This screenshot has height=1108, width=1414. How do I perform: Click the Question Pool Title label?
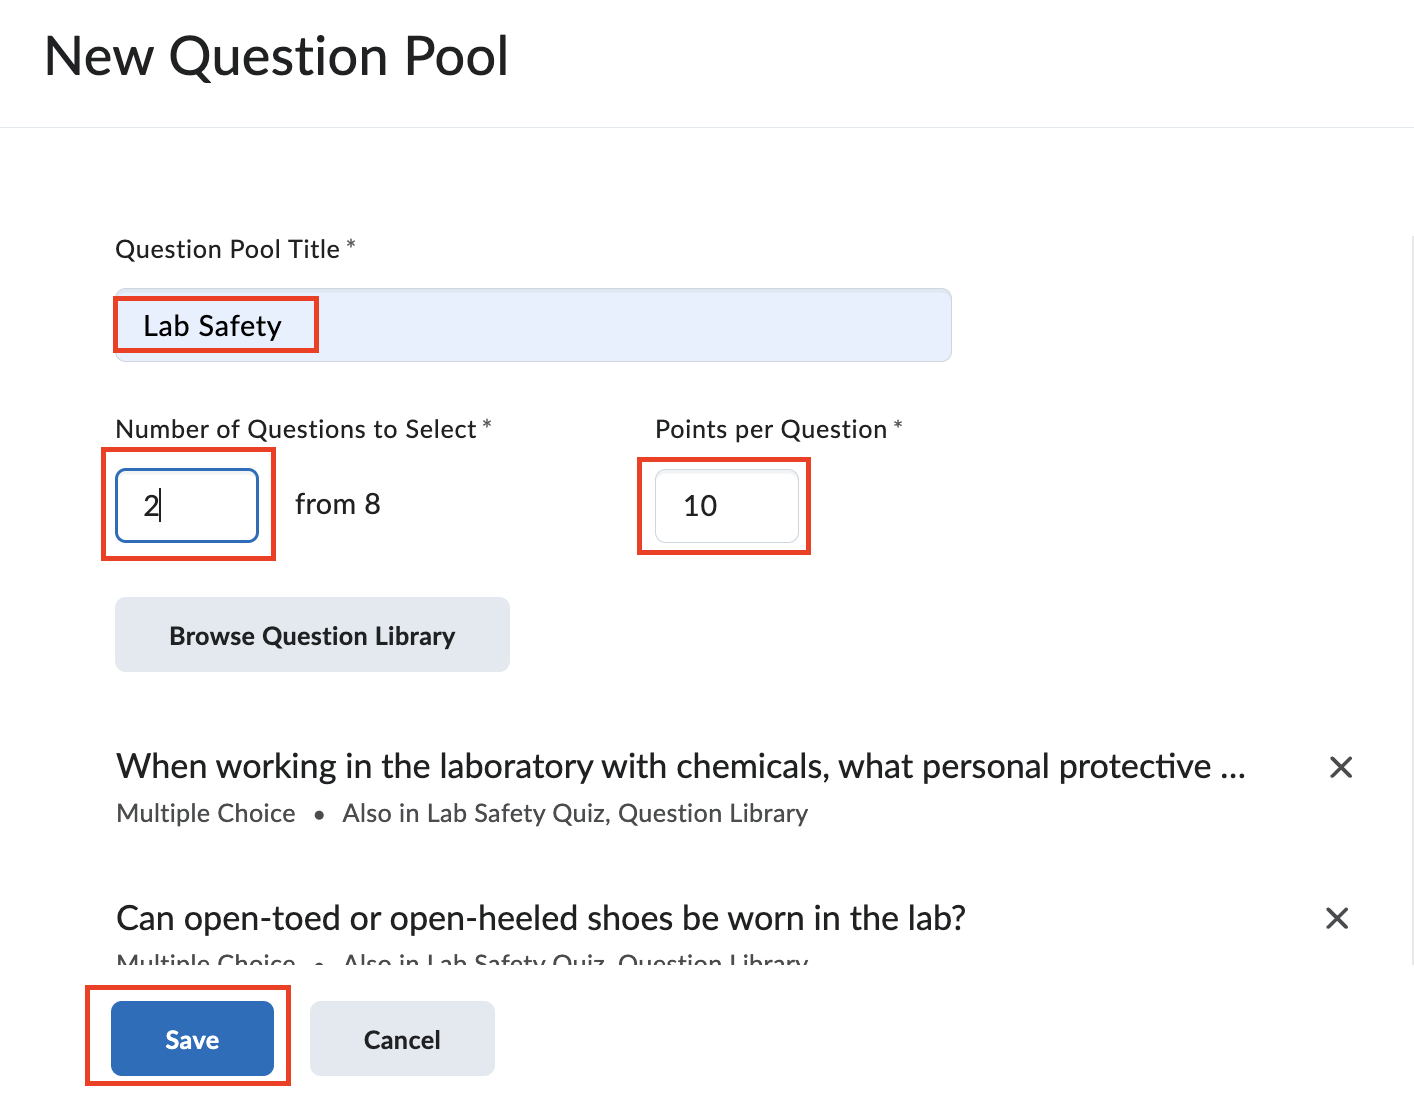228,249
